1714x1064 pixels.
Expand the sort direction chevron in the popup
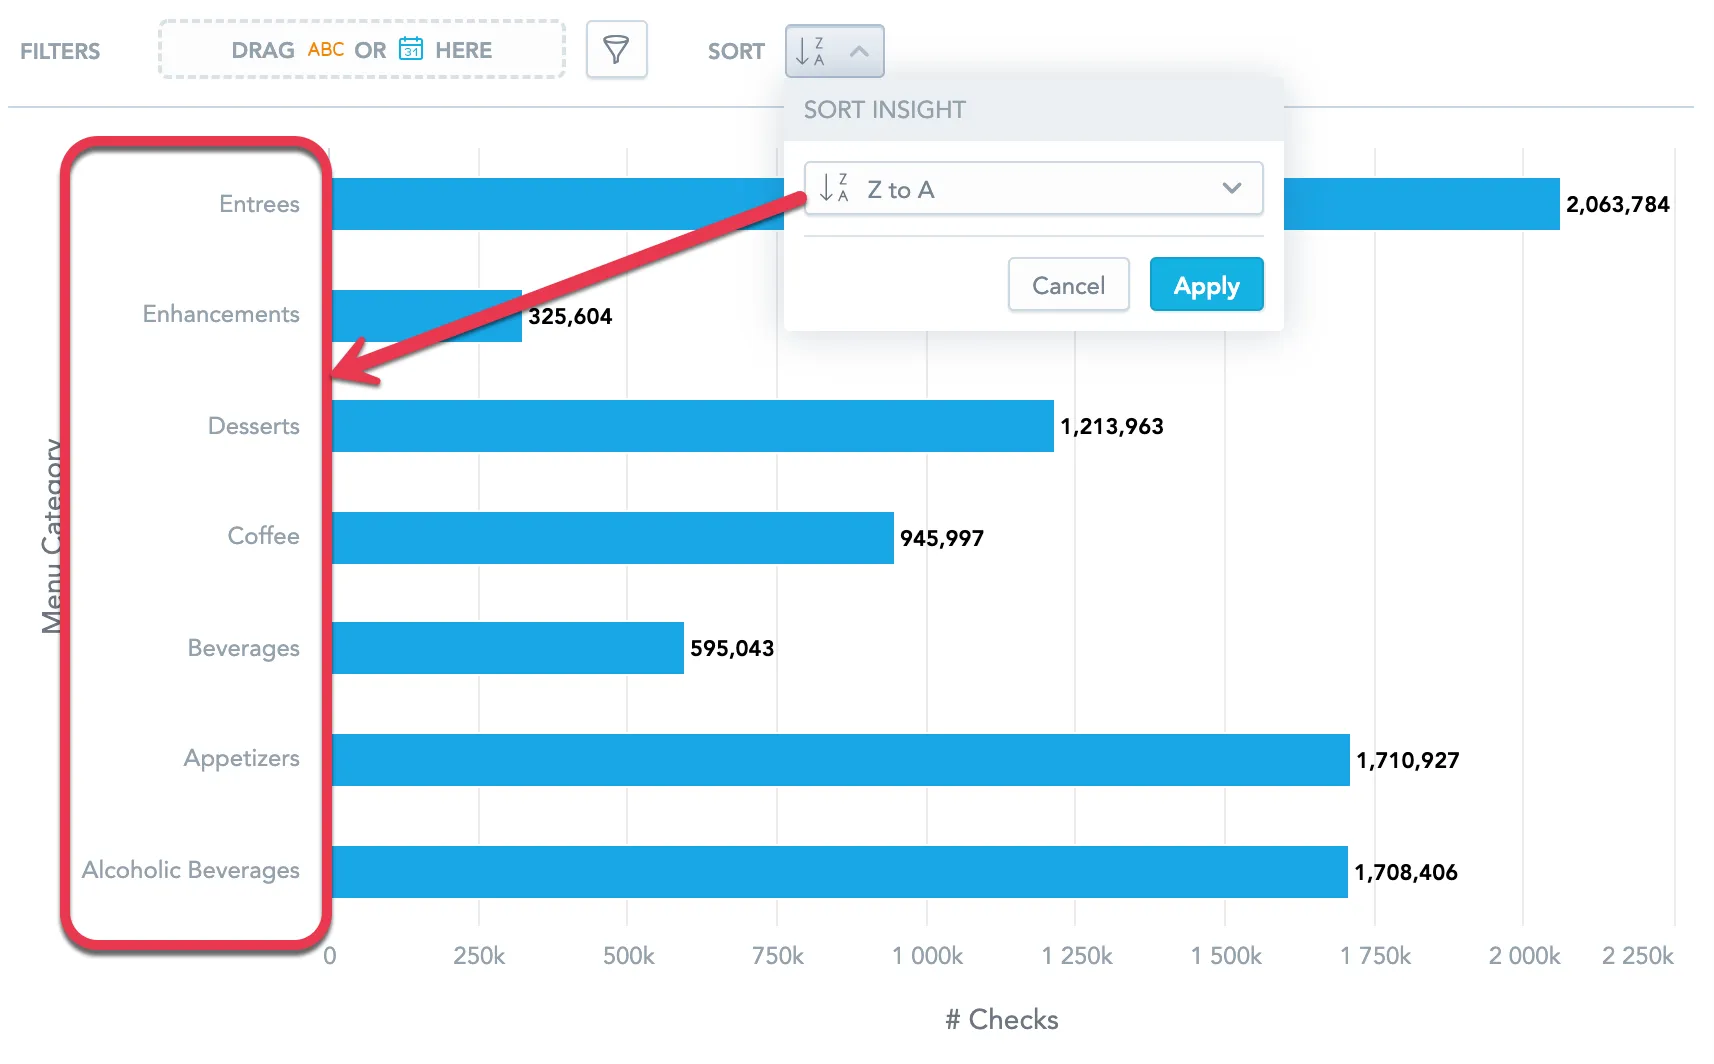coord(1232,188)
